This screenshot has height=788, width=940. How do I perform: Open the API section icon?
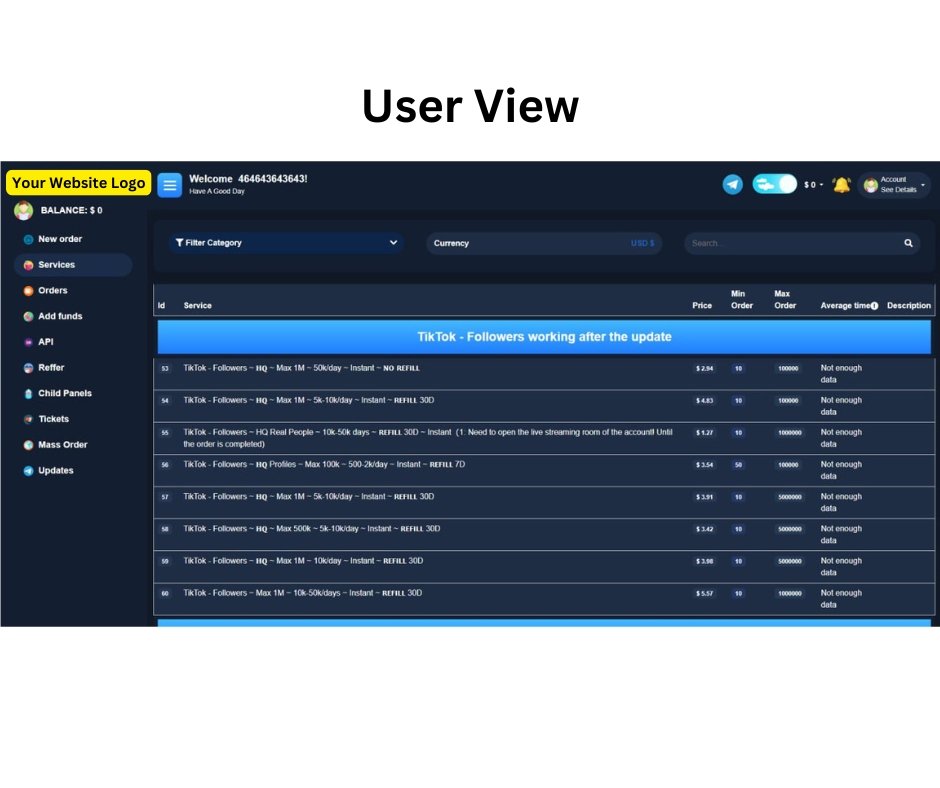[x=28, y=341]
